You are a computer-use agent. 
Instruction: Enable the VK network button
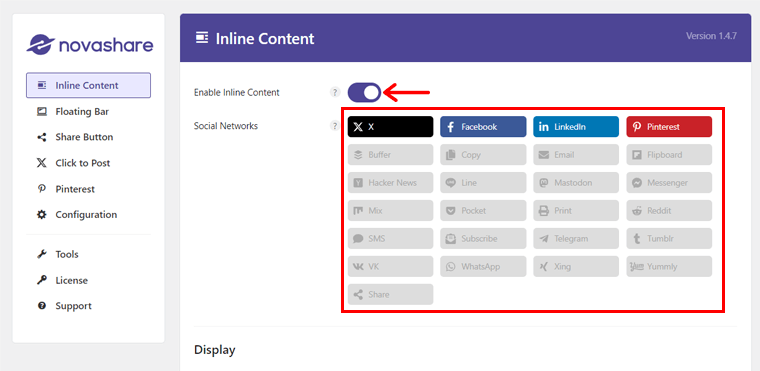[390, 266]
